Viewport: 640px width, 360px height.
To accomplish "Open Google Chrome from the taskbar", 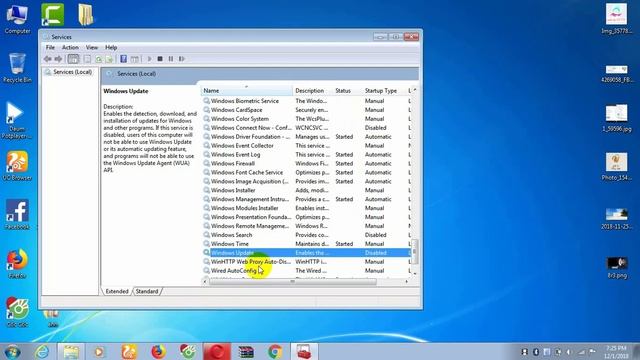I will click(x=275, y=352).
